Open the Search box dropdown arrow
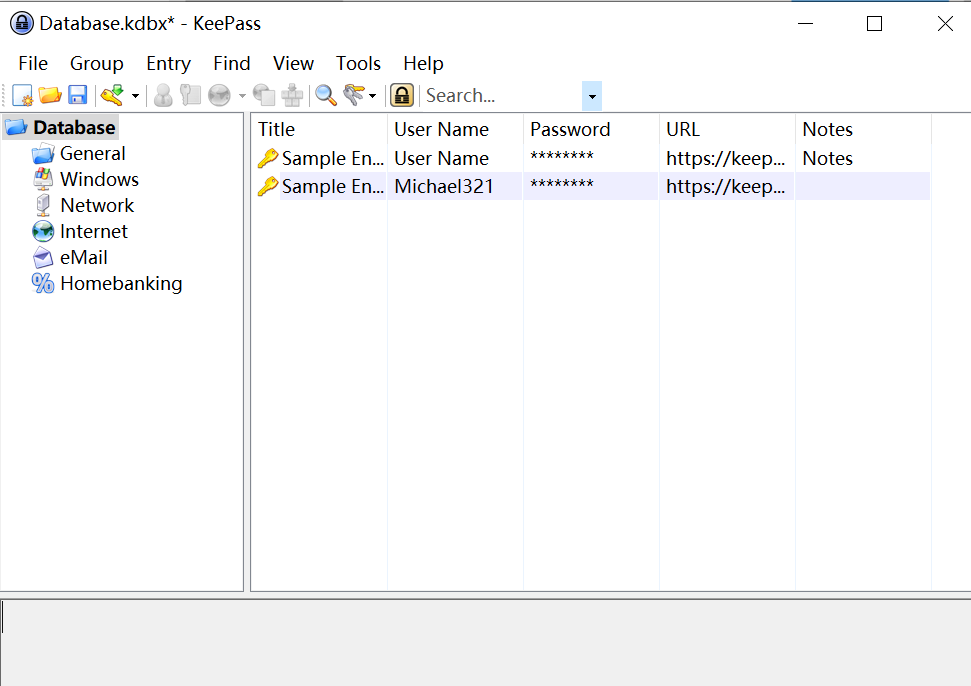 [x=592, y=96]
